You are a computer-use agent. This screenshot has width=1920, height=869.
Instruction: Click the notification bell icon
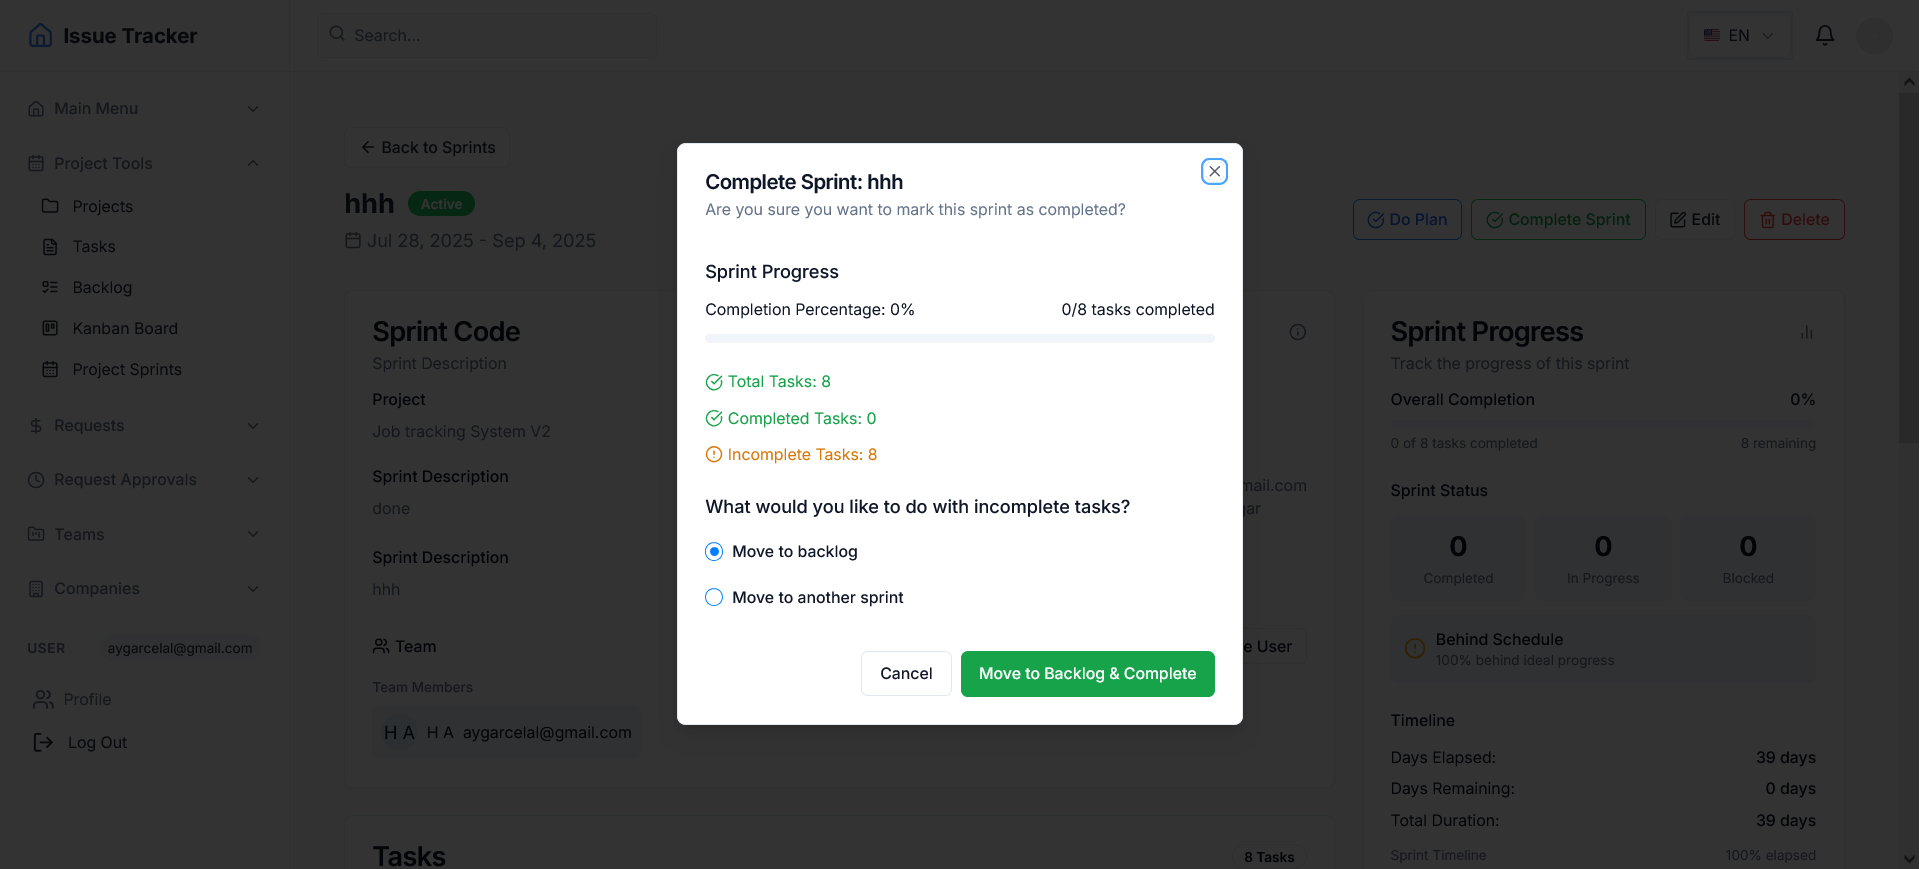[x=1824, y=35]
